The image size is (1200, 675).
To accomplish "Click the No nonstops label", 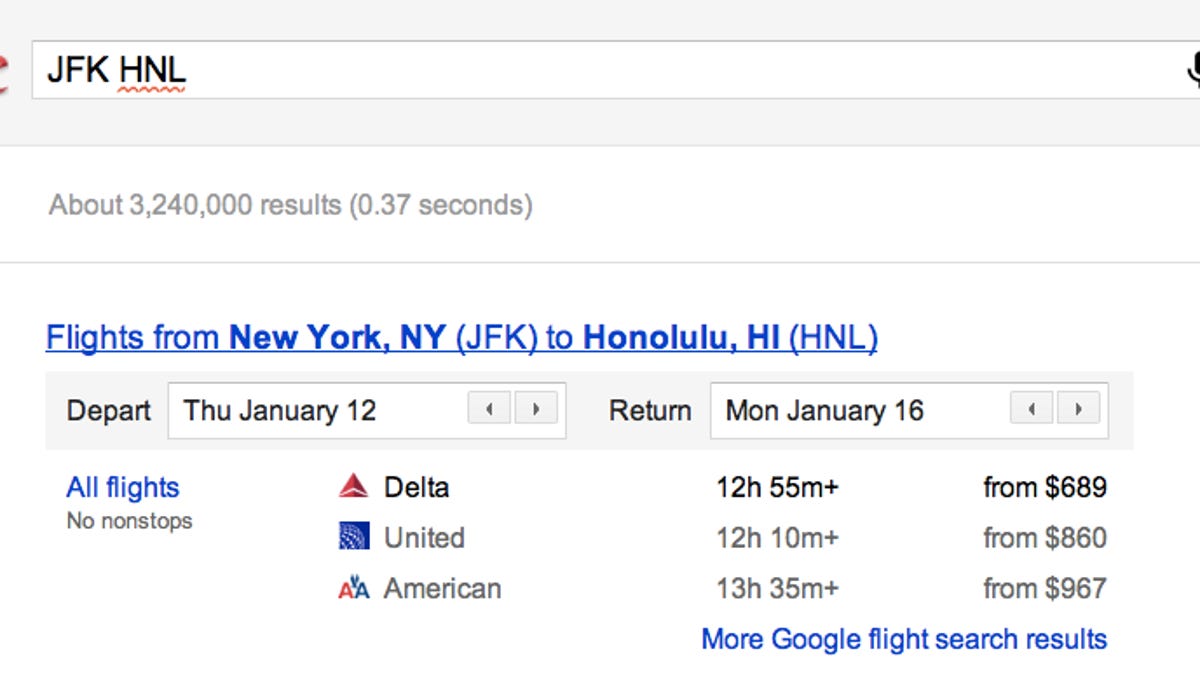I will 129,520.
